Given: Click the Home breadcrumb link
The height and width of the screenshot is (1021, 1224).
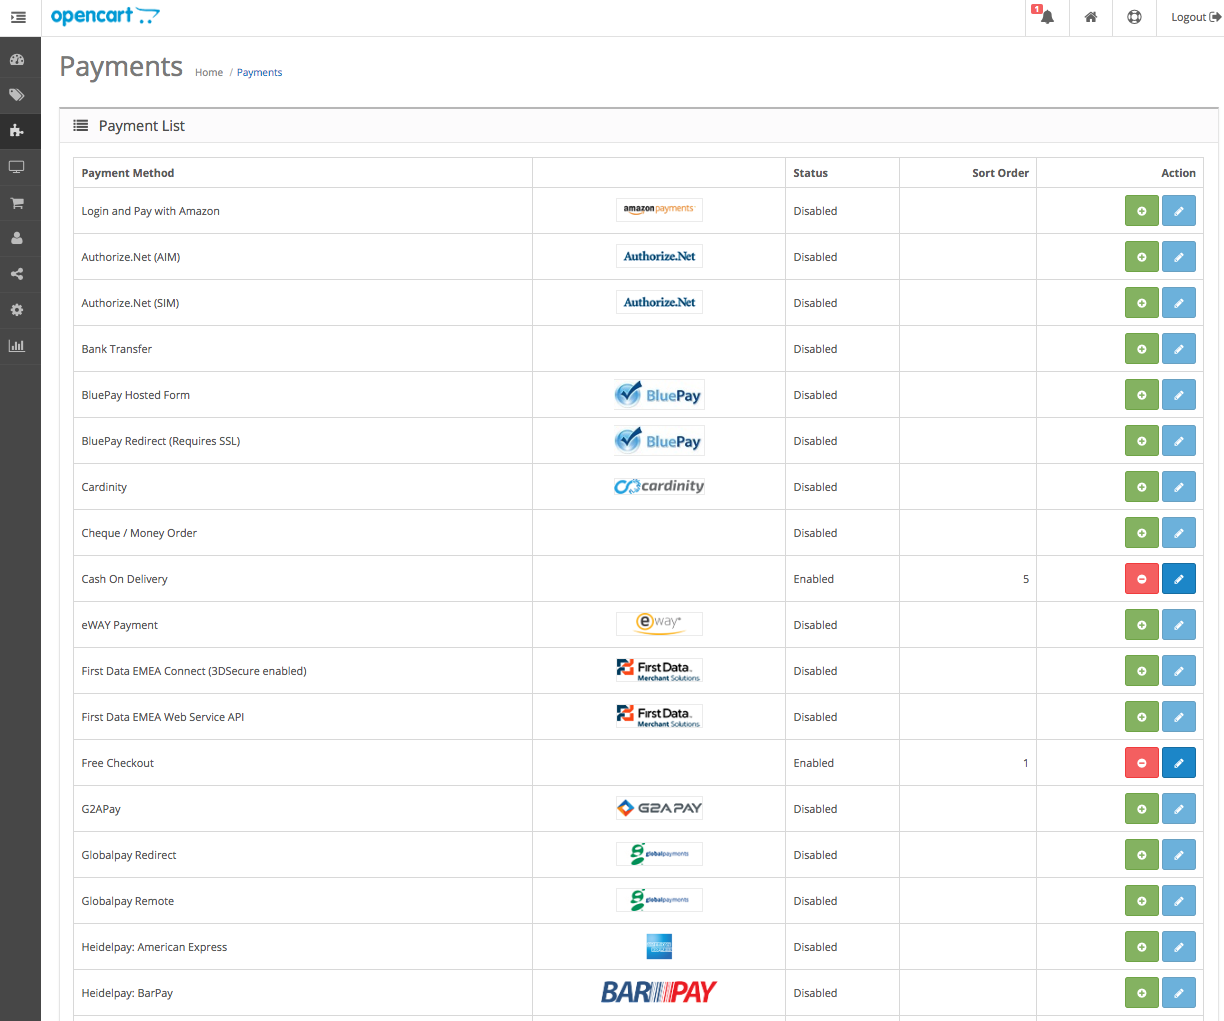Looking at the screenshot, I should coord(209,73).
